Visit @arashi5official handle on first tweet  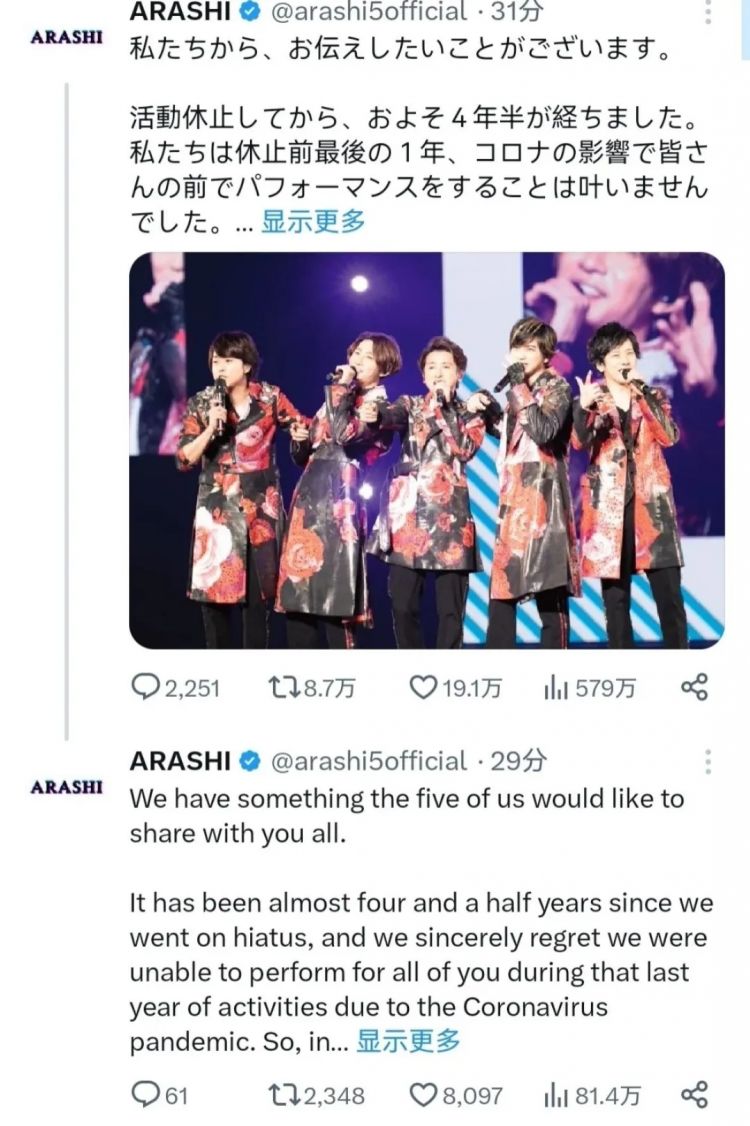[369, 12]
